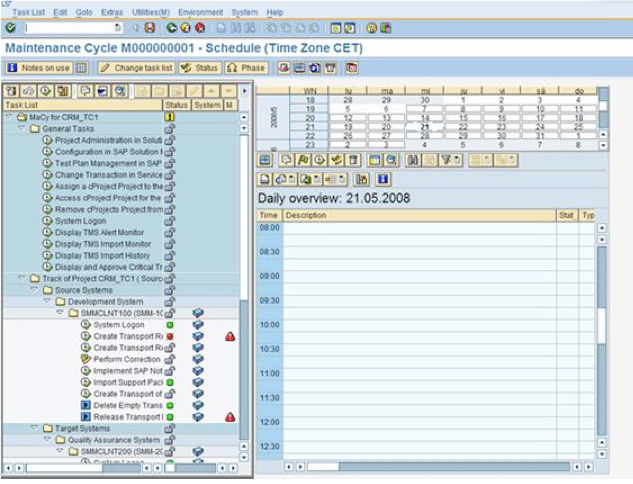Click the red warning icon on Release Transport row
The height and width of the screenshot is (484, 633).
pyautogui.click(x=230, y=417)
